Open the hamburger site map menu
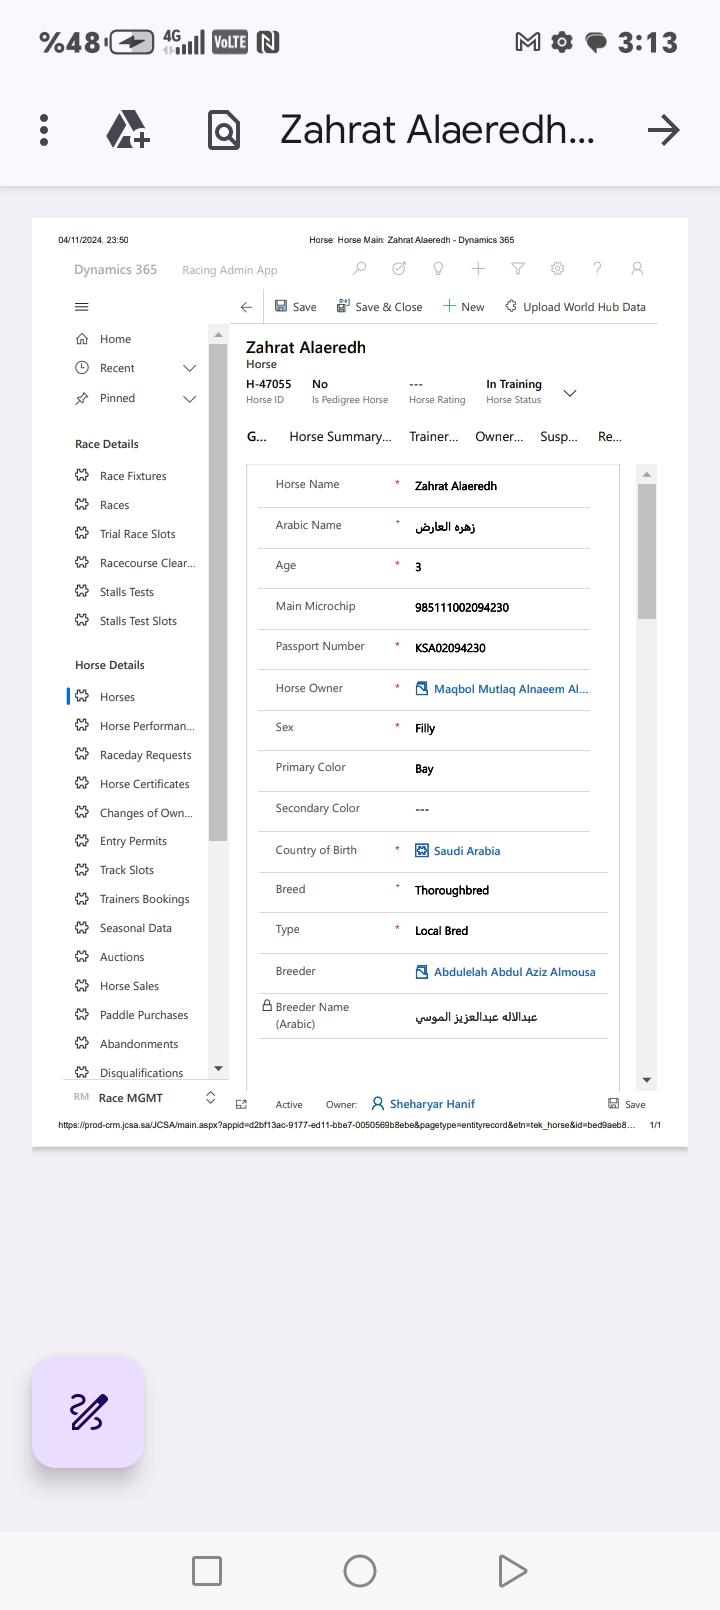 82,307
